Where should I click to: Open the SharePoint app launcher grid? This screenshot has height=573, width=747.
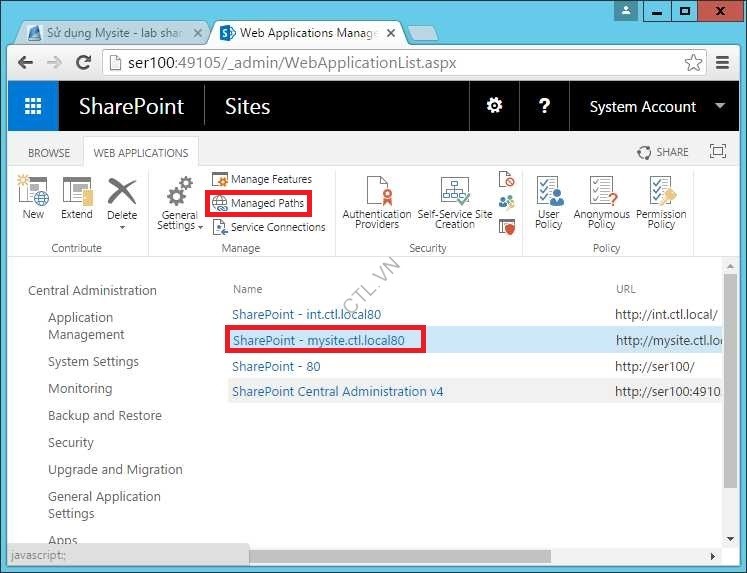pyautogui.click(x=33, y=107)
